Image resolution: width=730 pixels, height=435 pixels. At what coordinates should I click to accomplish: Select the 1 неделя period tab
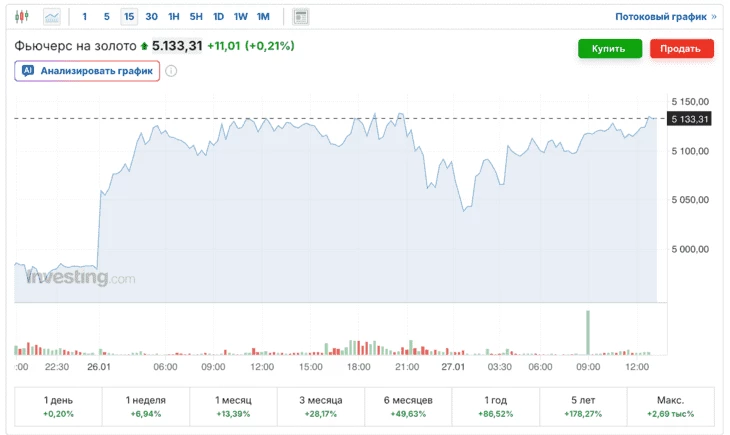point(146,406)
